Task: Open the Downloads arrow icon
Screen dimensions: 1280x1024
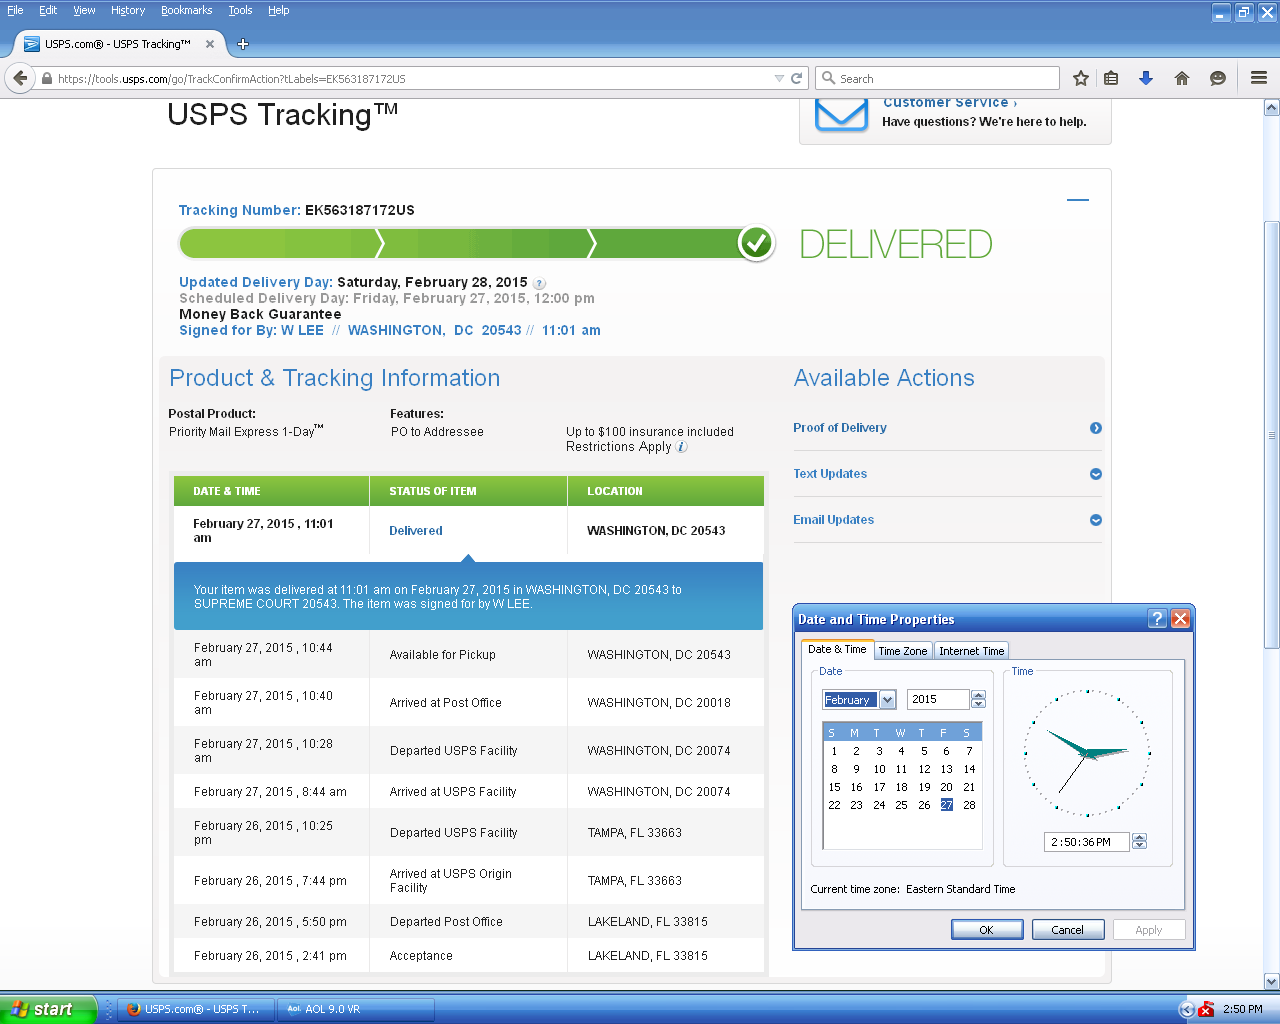Action: (x=1146, y=78)
